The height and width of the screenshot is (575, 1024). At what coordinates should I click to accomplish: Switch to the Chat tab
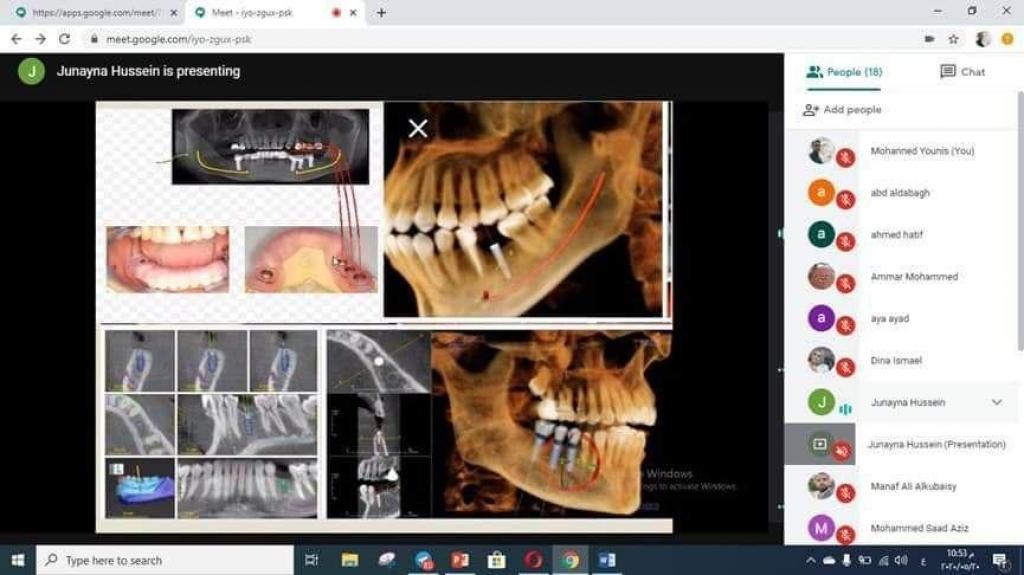(x=962, y=72)
